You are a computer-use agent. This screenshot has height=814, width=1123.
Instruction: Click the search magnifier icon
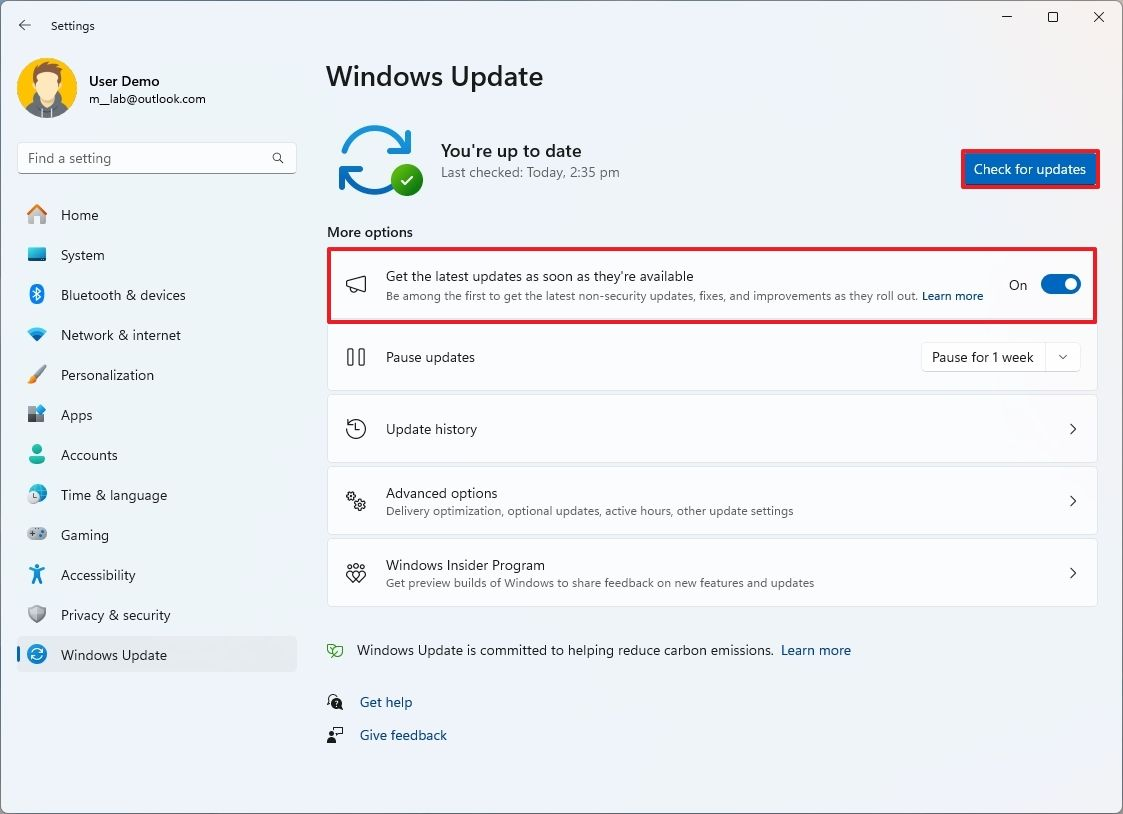(x=278, y=158)
